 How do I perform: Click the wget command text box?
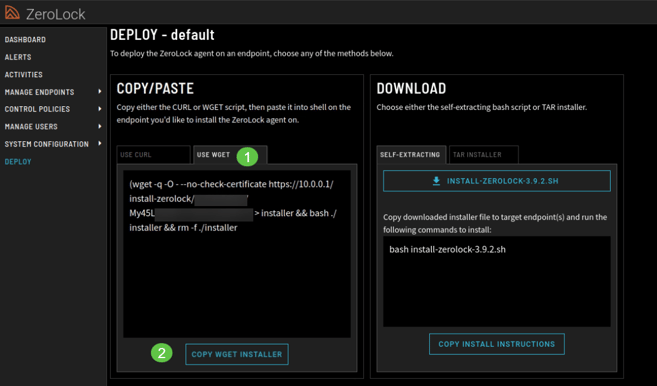pos(237,254)
